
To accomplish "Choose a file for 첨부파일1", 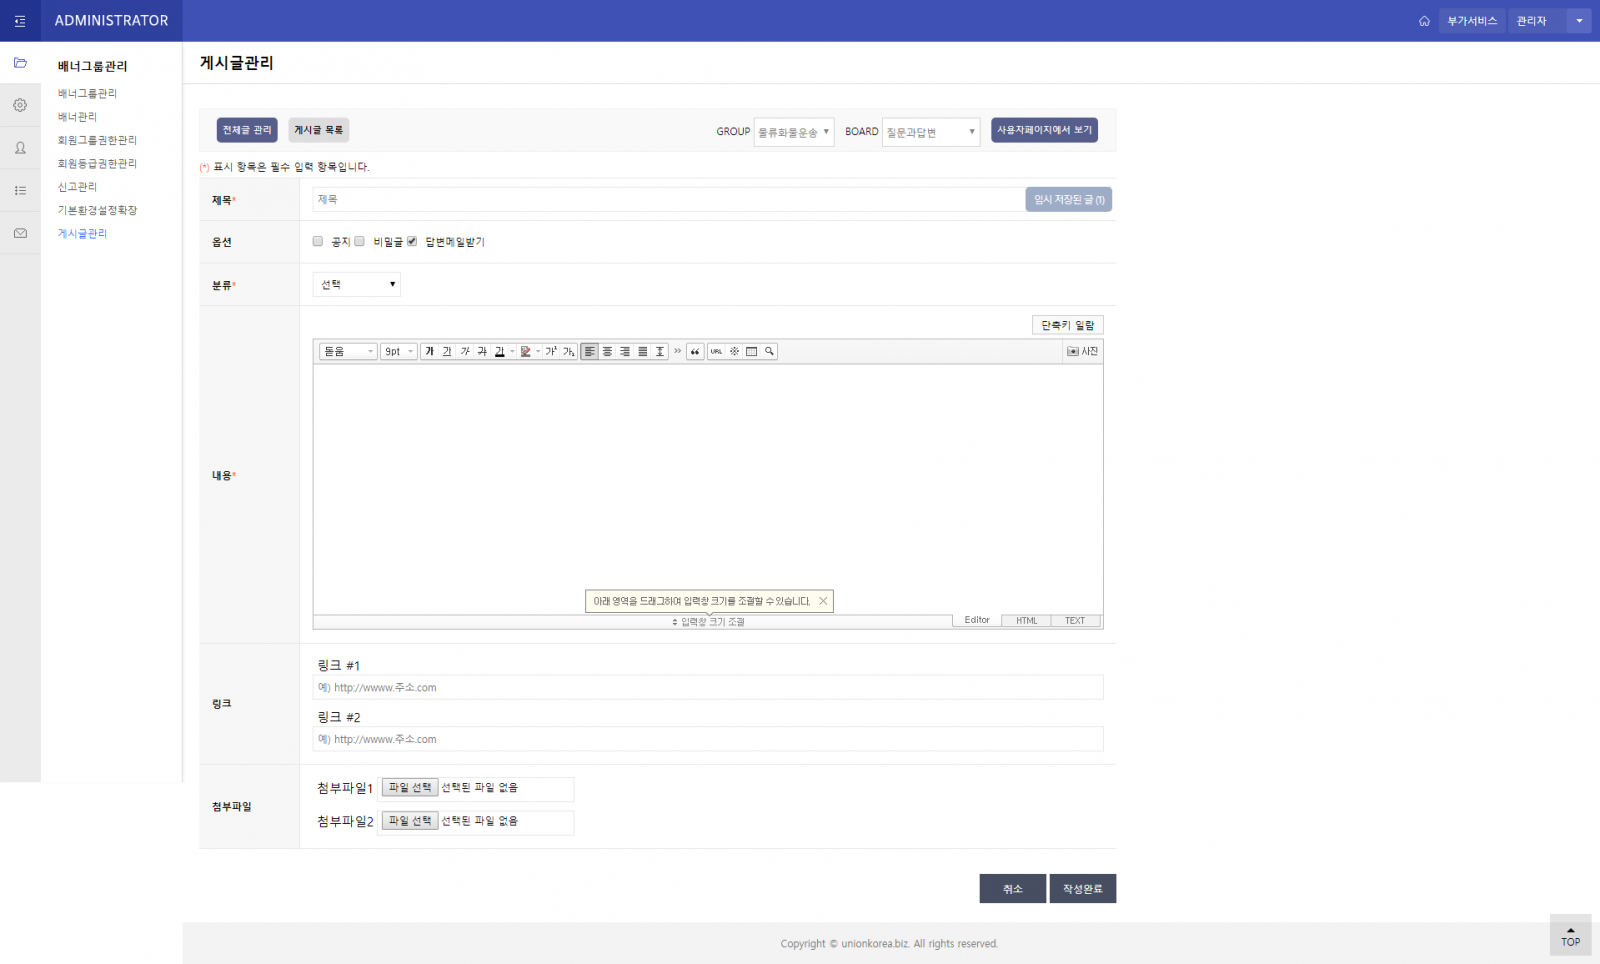I will (410, 788).
